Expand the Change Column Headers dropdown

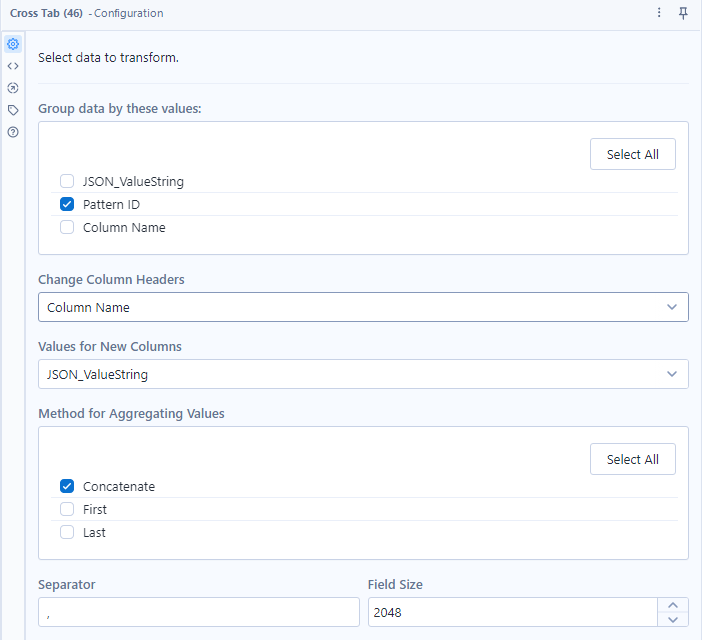coord(363,307)
